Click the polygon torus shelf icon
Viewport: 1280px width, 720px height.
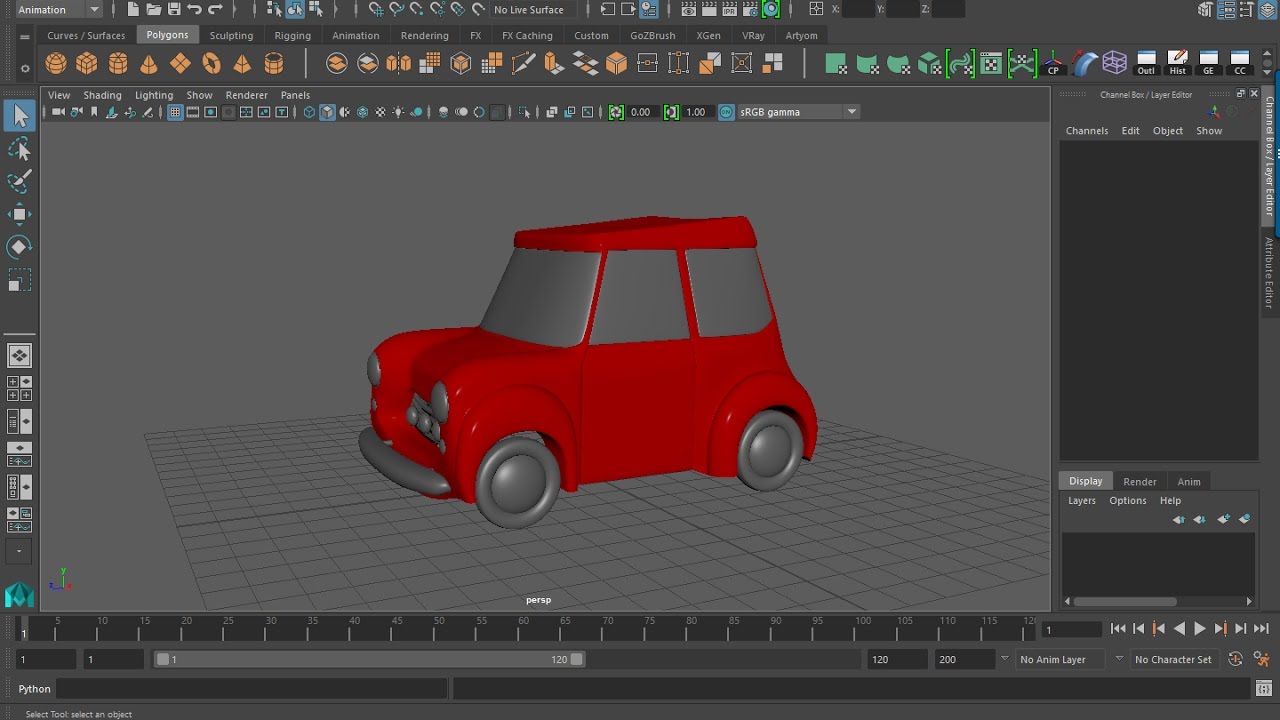point(211,64)
